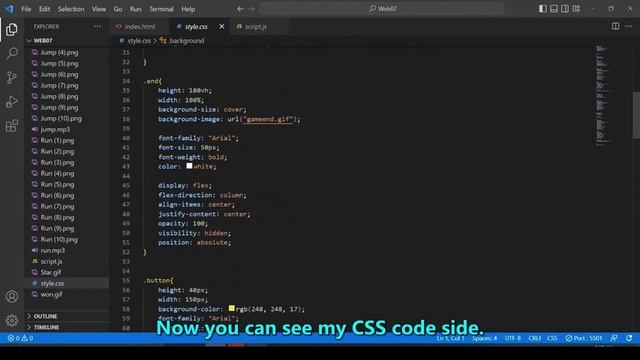This screenshot has height=360, width=640.
Task: Click the CRLF line ending status
Action: click(535, 338)
